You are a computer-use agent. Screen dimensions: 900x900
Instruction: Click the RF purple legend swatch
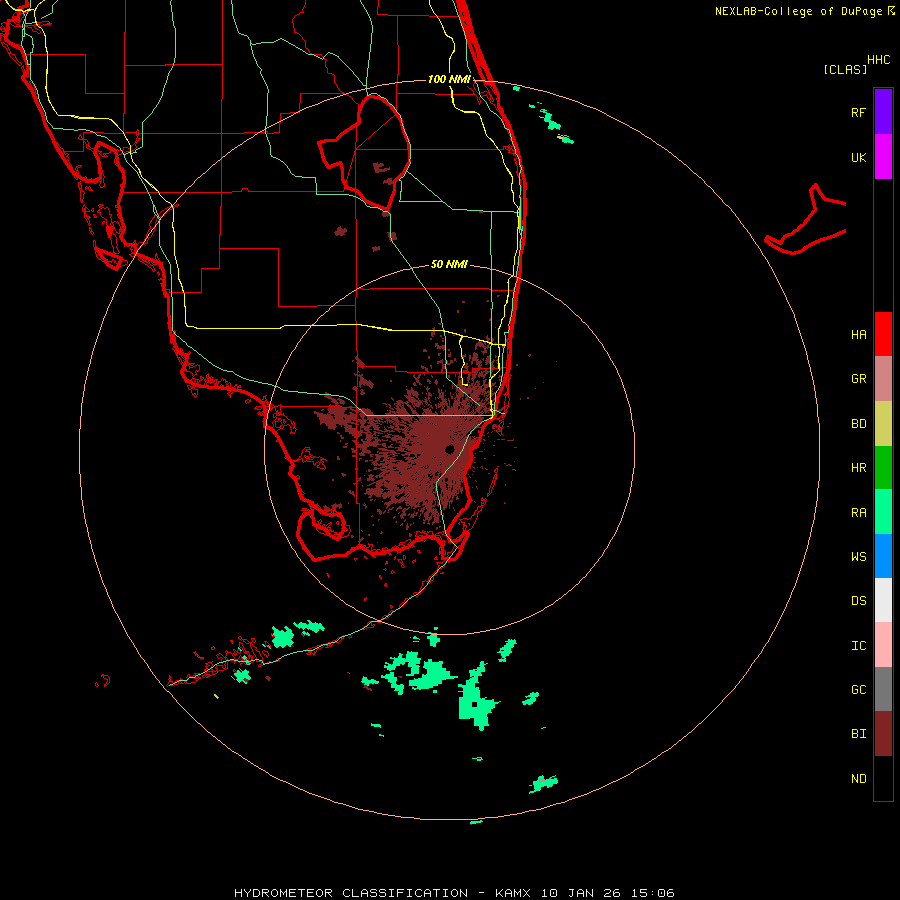[883, 112]
